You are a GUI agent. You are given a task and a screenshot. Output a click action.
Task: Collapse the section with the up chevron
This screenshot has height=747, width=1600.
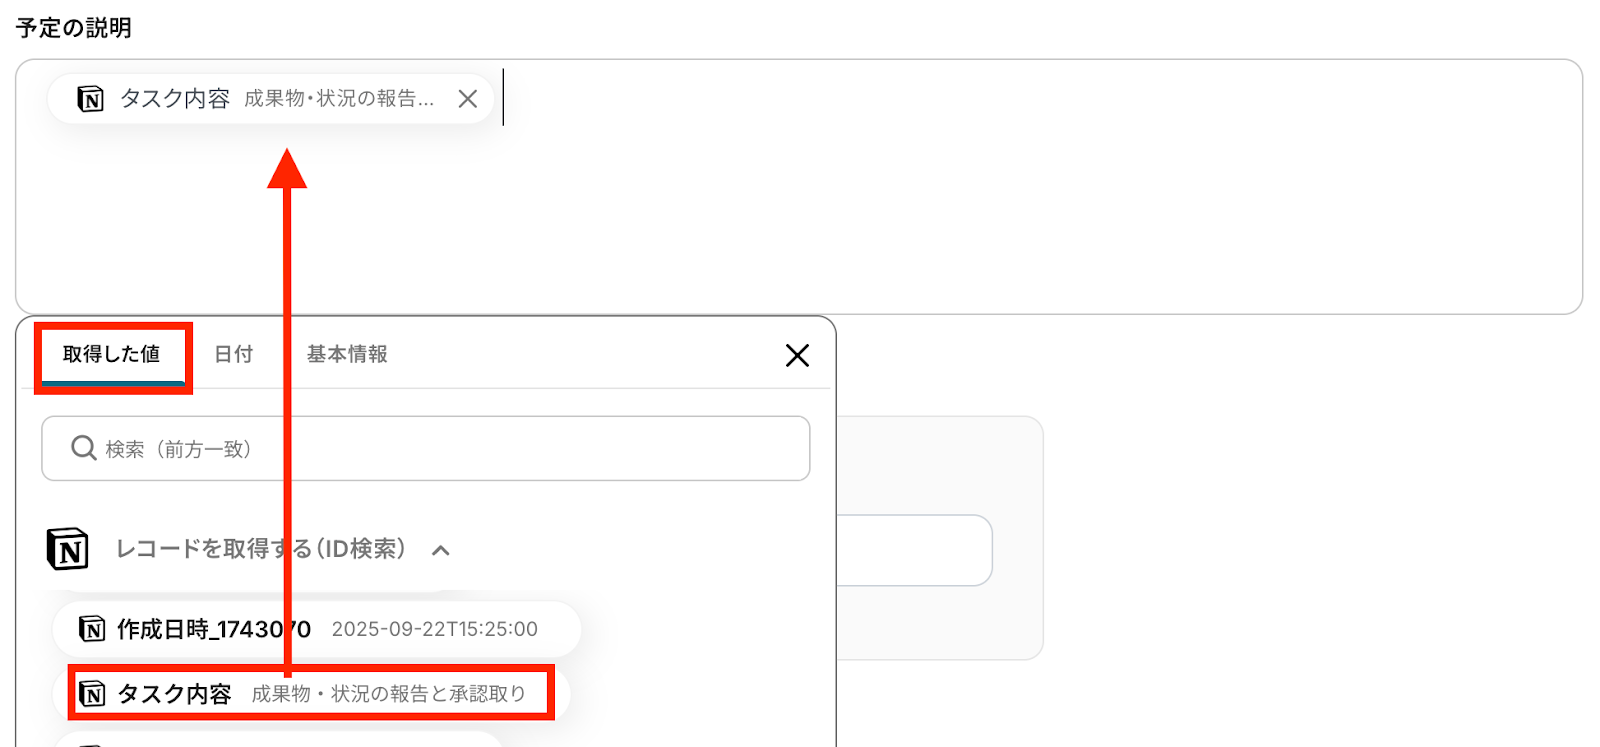(x=441, y=550)
